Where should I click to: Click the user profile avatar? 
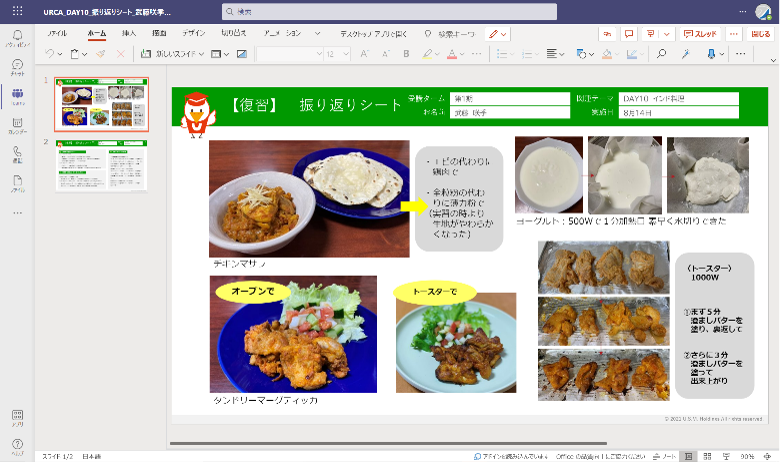tap(763, 11)
